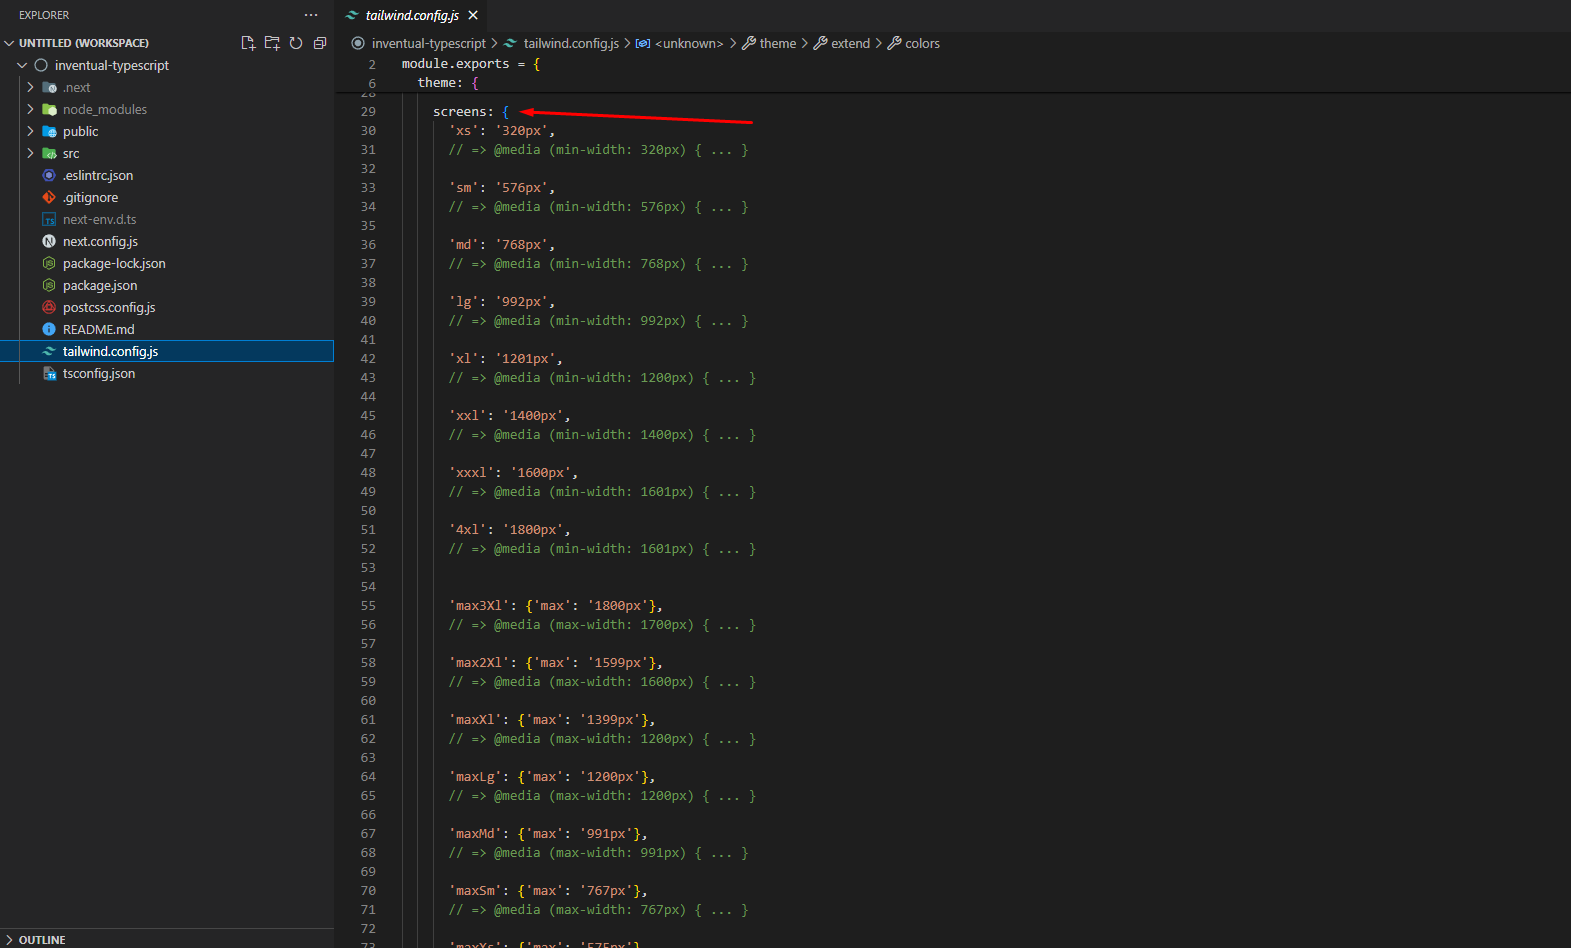Click the .gitignore git icon
Image resolution: width=1571 pixels, height=948 pixels.
[49, 197]
